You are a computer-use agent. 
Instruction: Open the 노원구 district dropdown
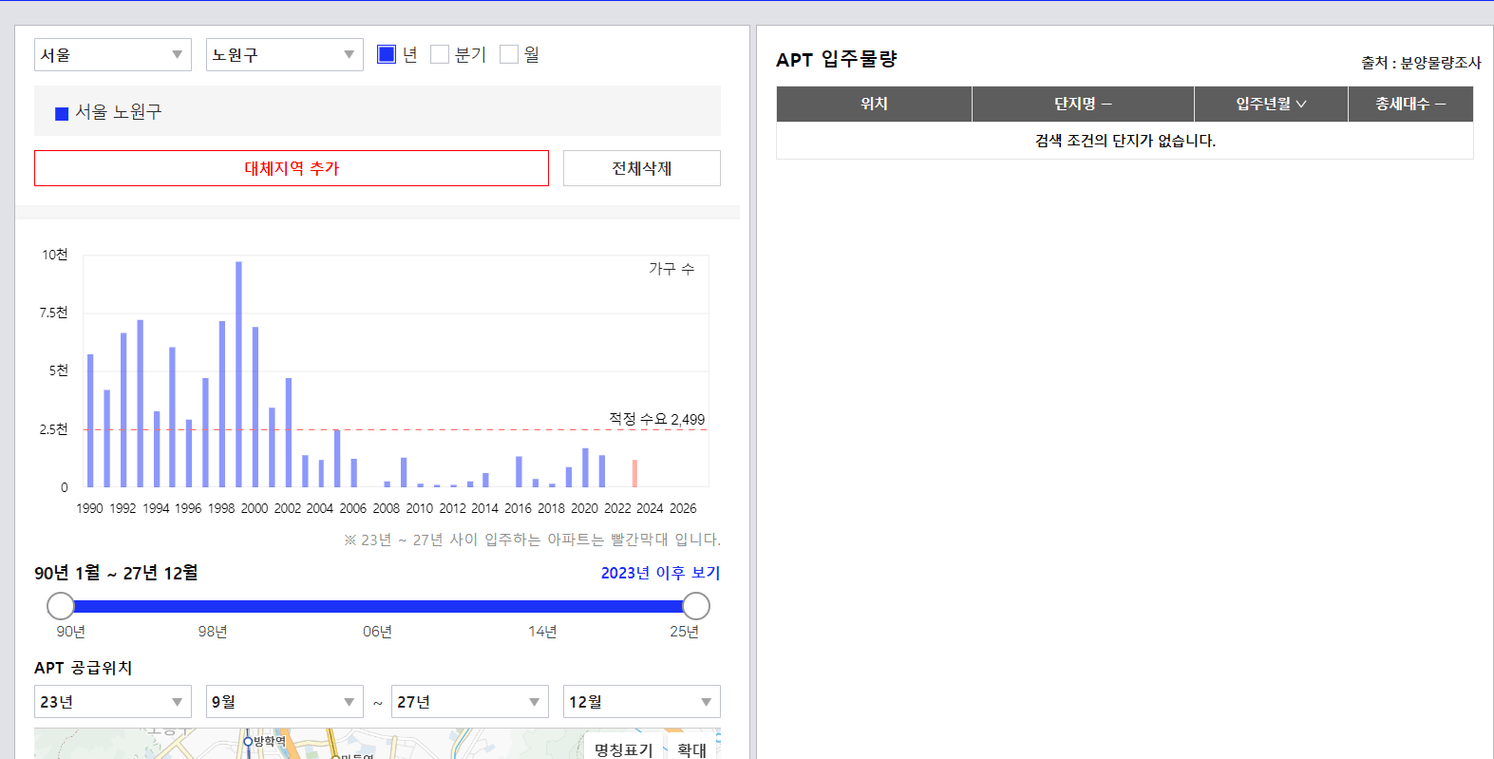pyautogui.click(x=285, y=55)
